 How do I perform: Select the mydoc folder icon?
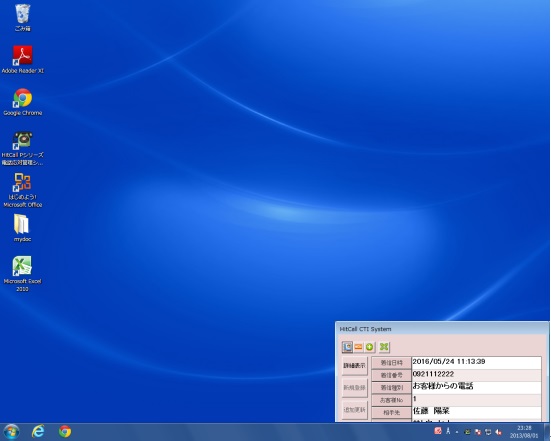(22, 228)
